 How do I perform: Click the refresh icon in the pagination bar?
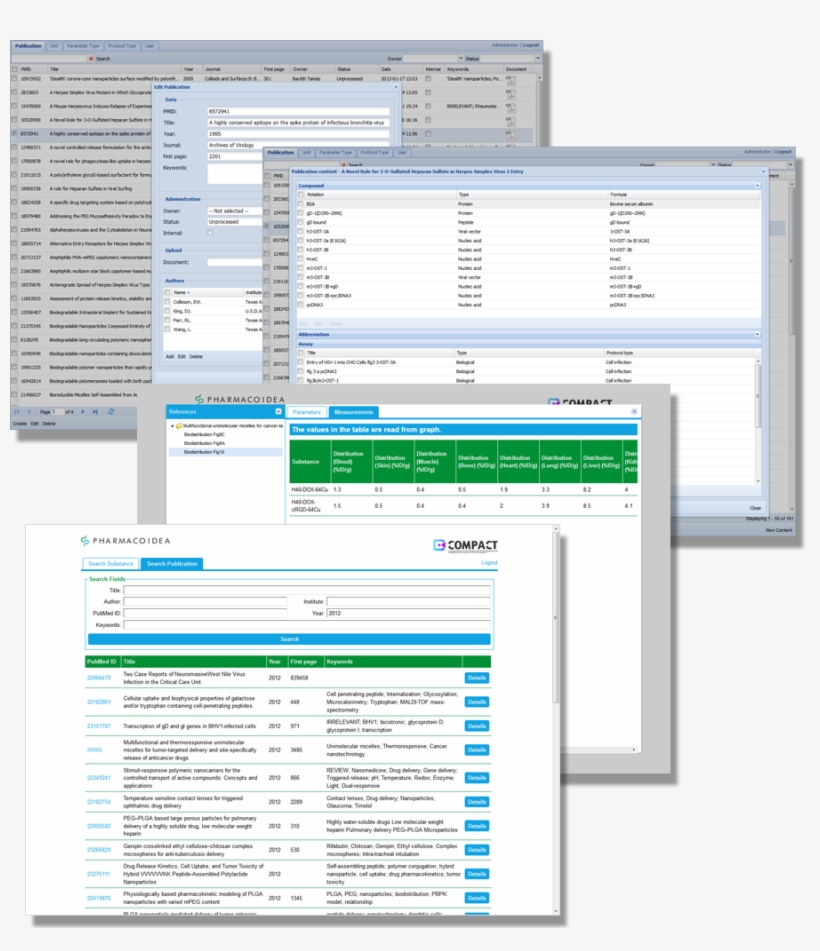(x=111, y=413)
